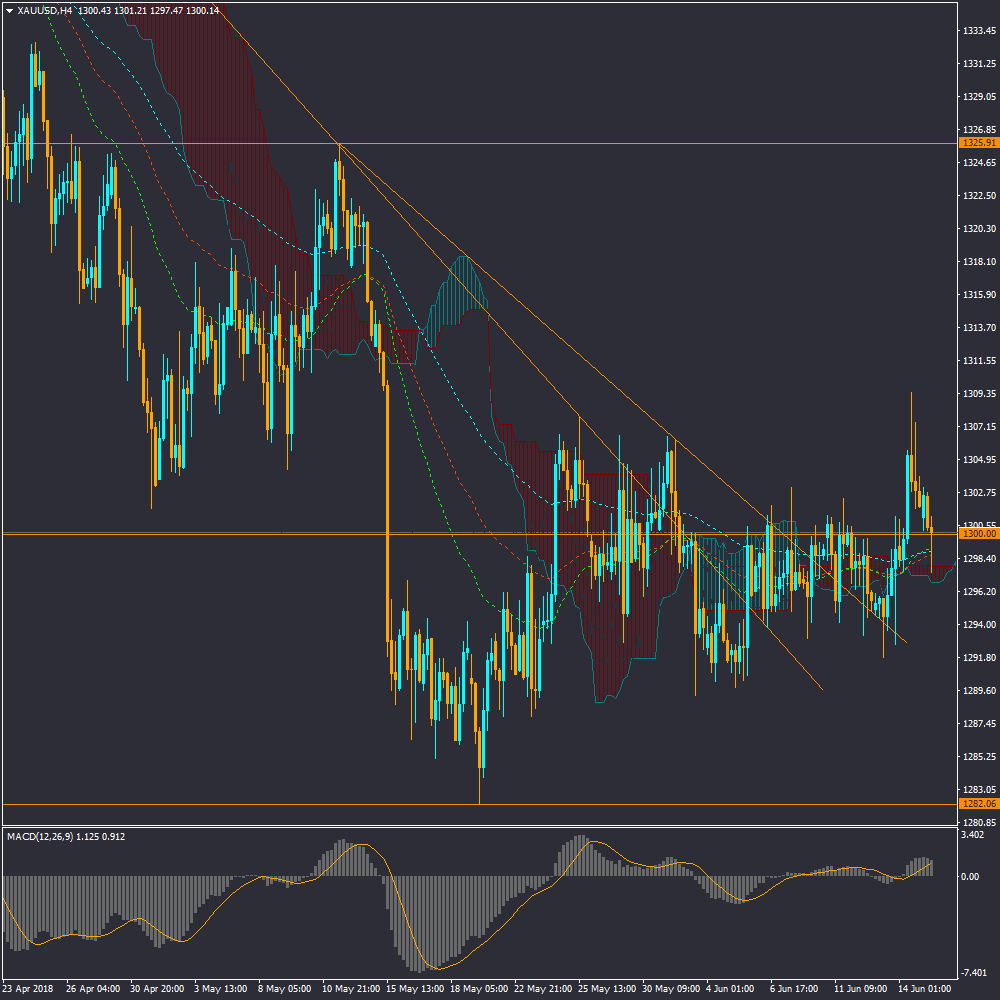Screen dimensions: 1000x1000
Task: Click the 0.00 MACD zero level label
Action: pos(970,877)
